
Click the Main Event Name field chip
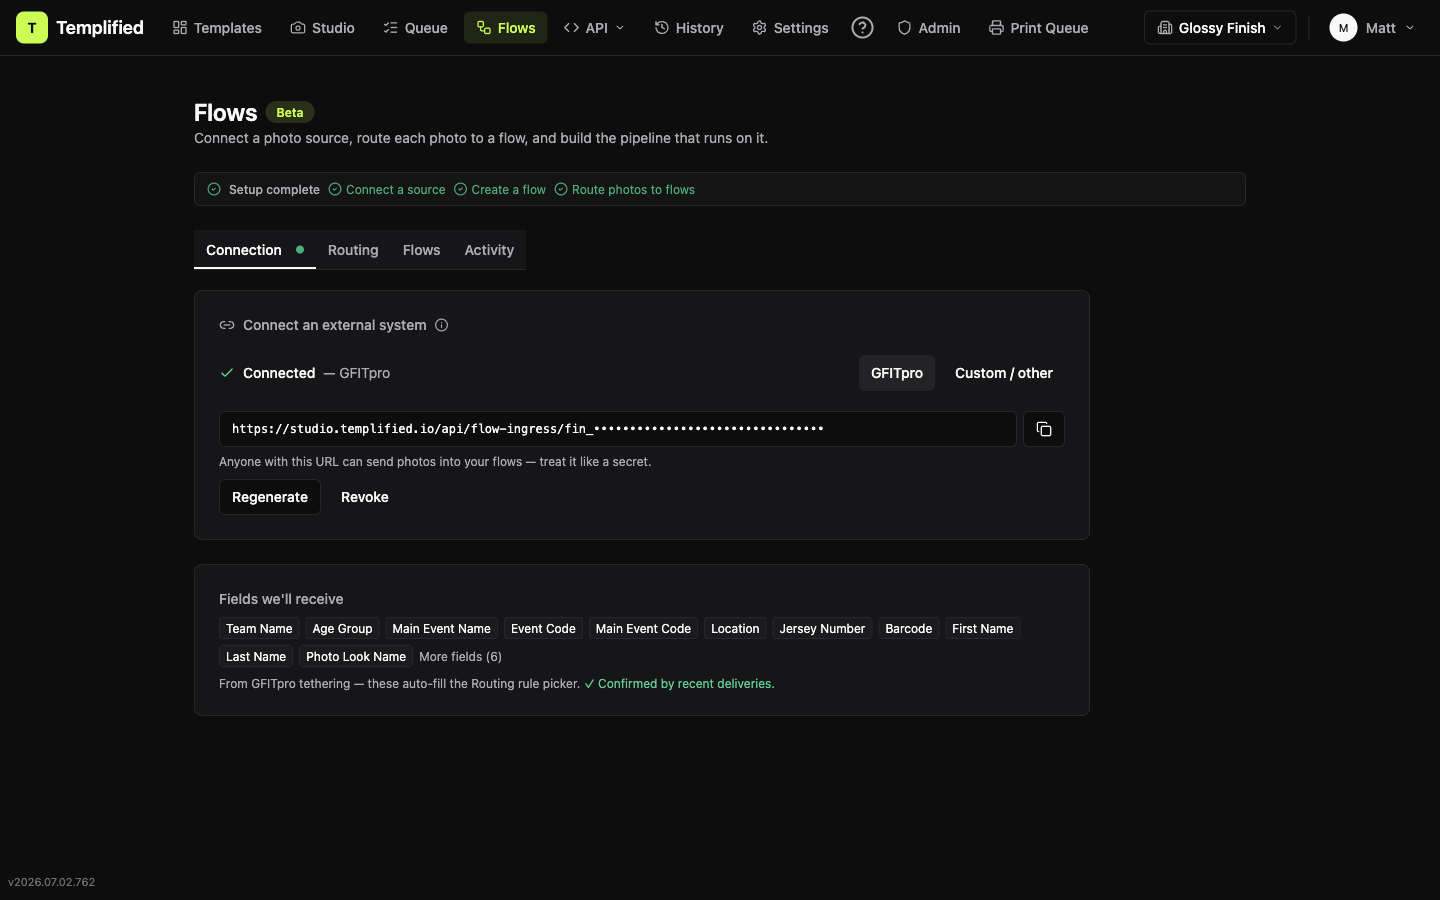coord(441,629)
